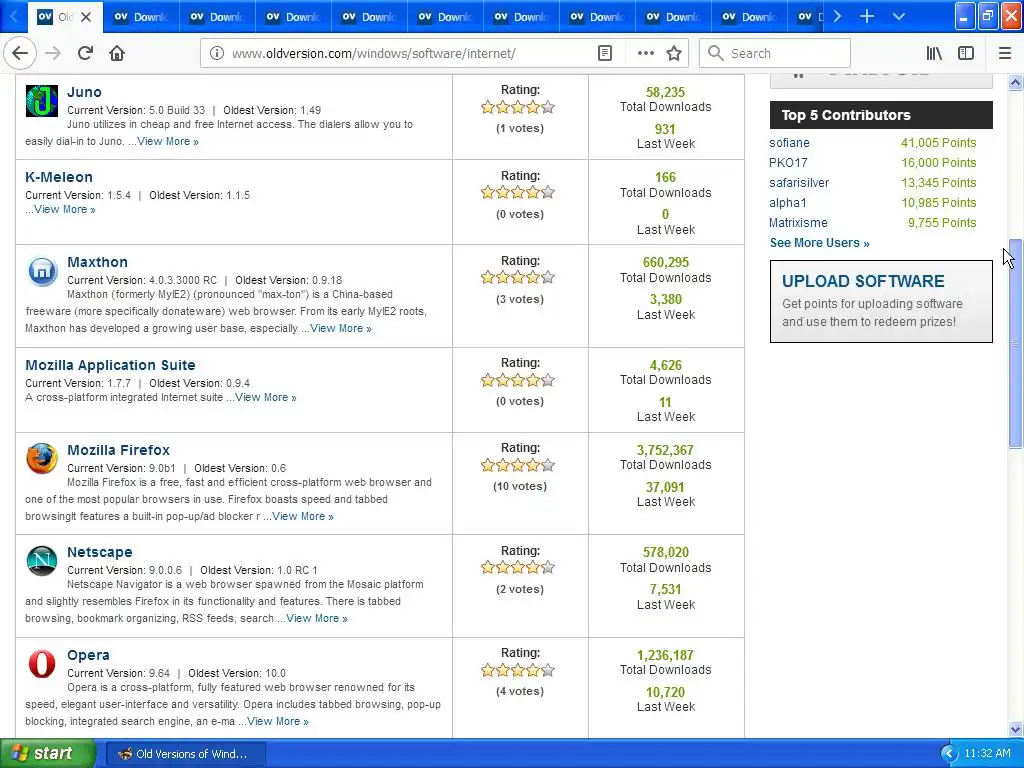The image size is (1024, 768).
Task: View more about Maxthon description
Action: 341,328
